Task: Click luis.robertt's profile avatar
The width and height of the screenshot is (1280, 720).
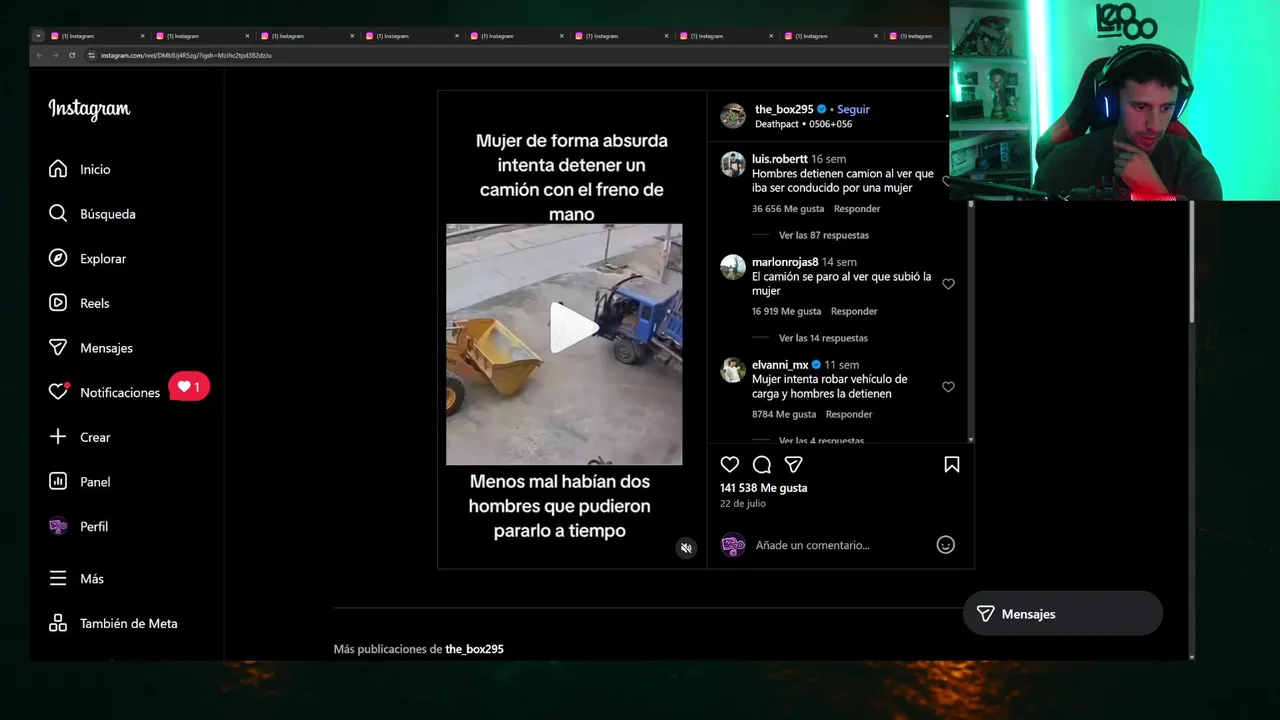Action: point(733,164)
